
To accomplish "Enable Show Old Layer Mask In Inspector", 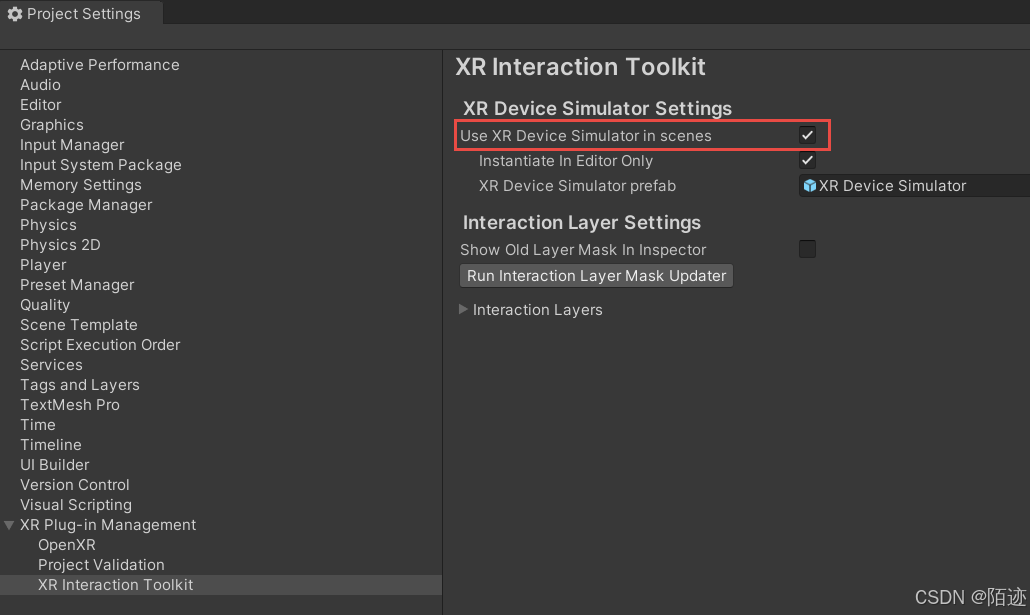I will [x=807, y=249].
